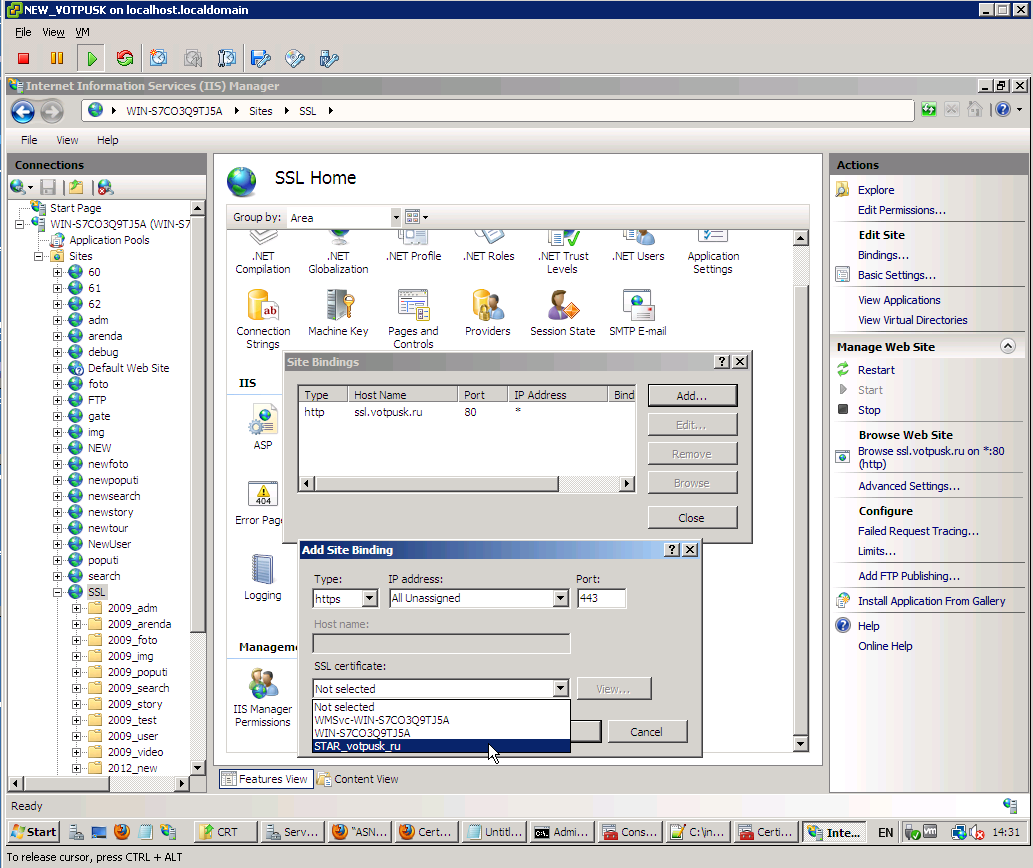Click Edit Permissions... link
Viewport: 1033px width, 868px height.
click(901, 210)
